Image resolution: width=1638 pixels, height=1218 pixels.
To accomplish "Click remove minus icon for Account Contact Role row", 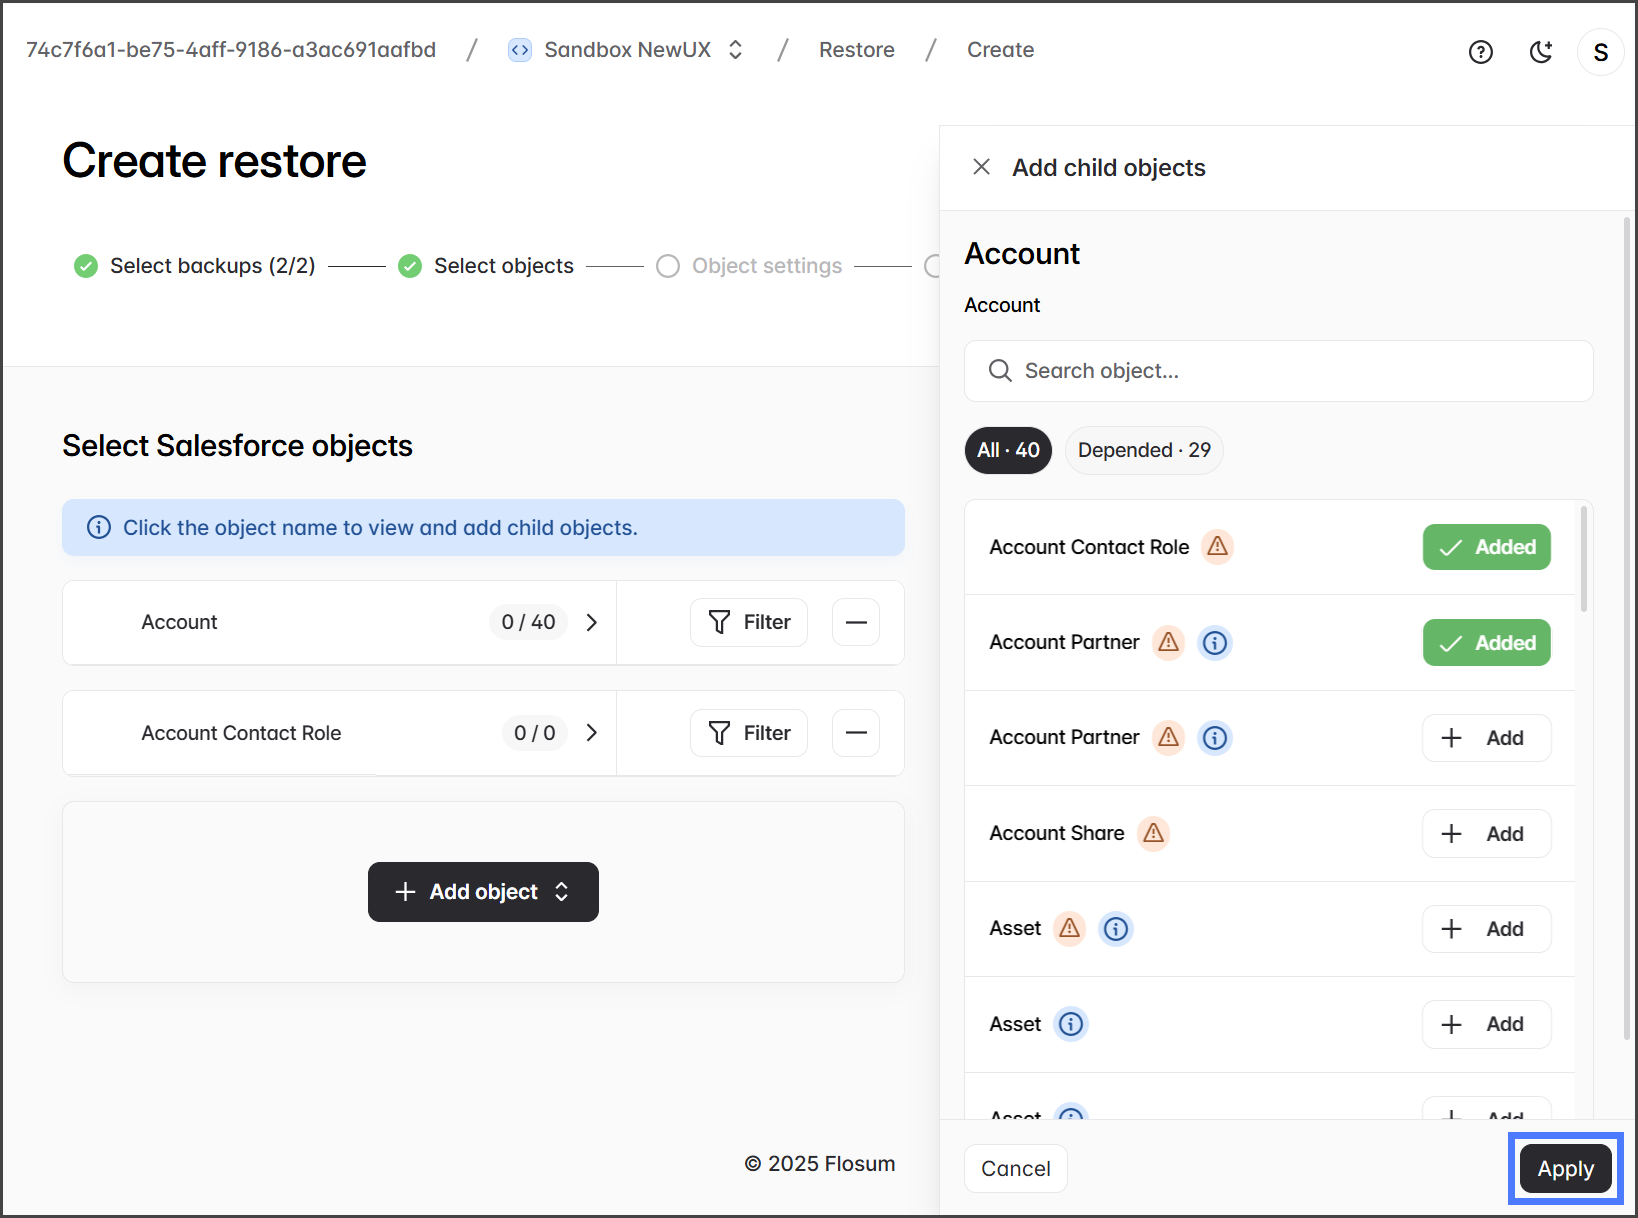I will pyautogui.click(x=856, y=733).
